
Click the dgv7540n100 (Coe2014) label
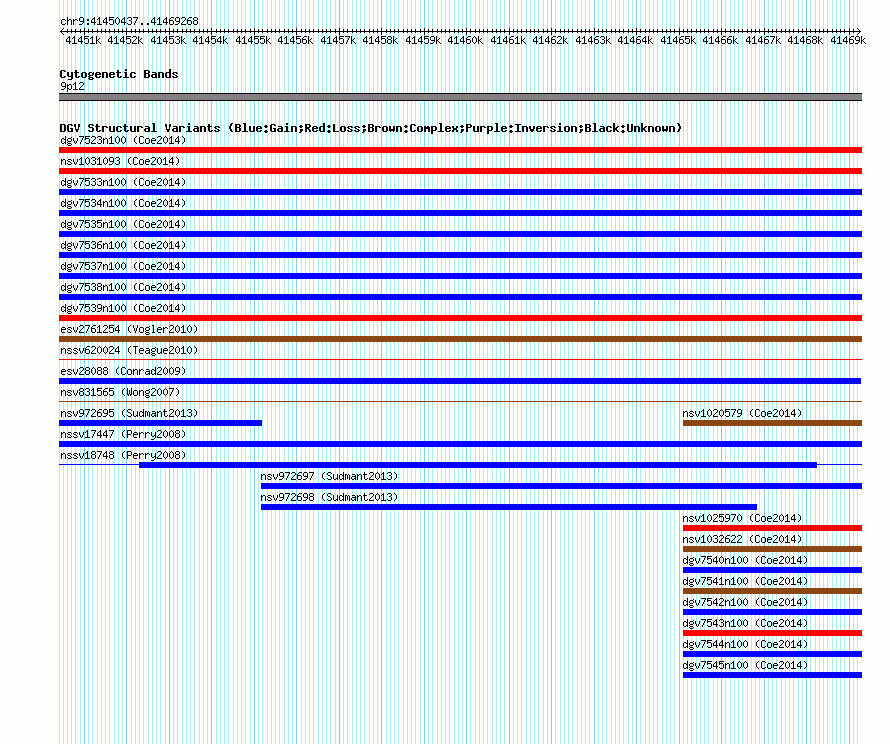[x=745, y=560]
